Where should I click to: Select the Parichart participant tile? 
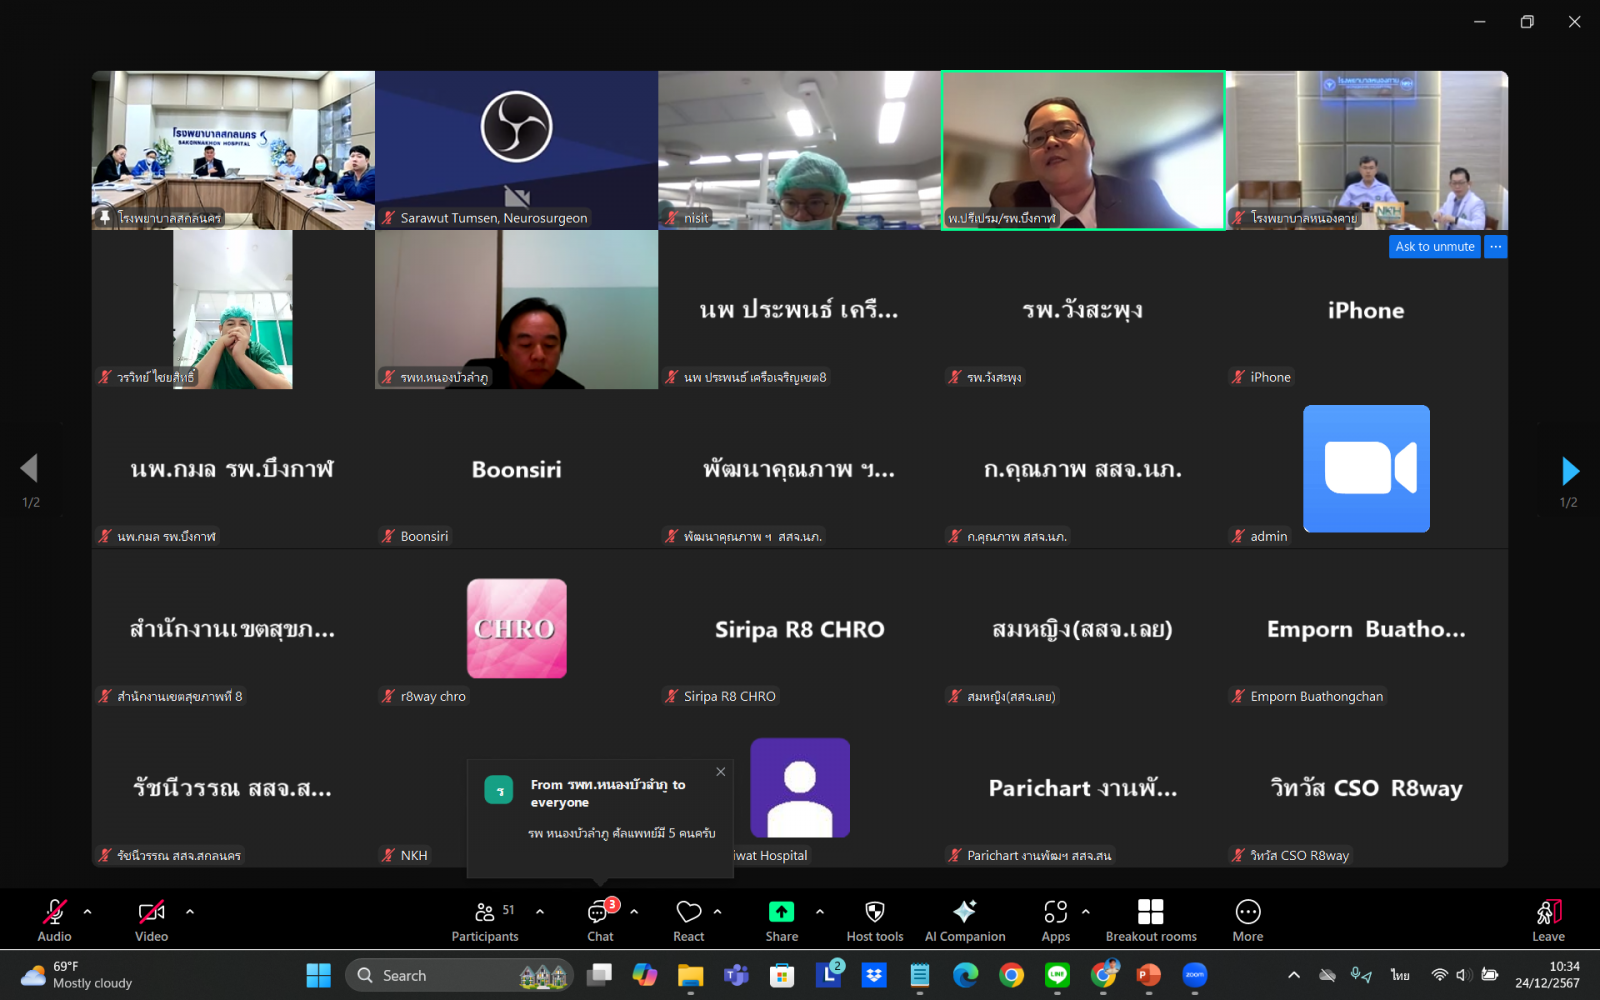(x=1083, y=788)
